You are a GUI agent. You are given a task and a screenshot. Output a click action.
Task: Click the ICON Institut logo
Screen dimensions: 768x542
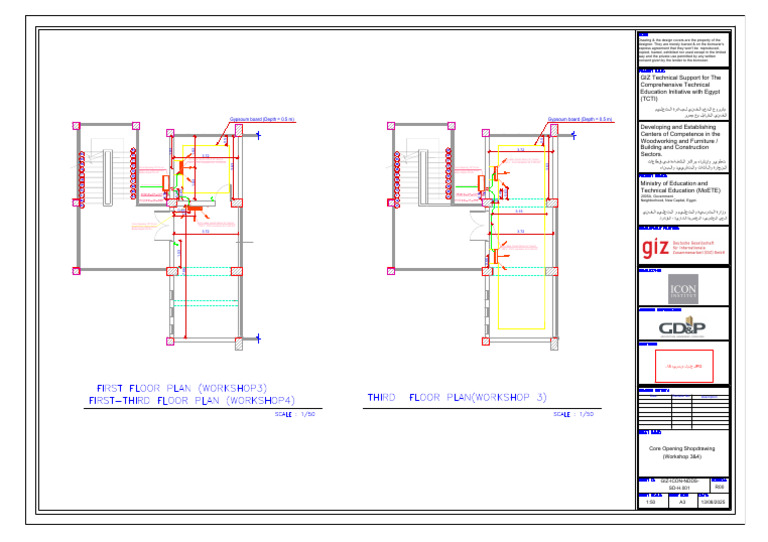point(683,289)
